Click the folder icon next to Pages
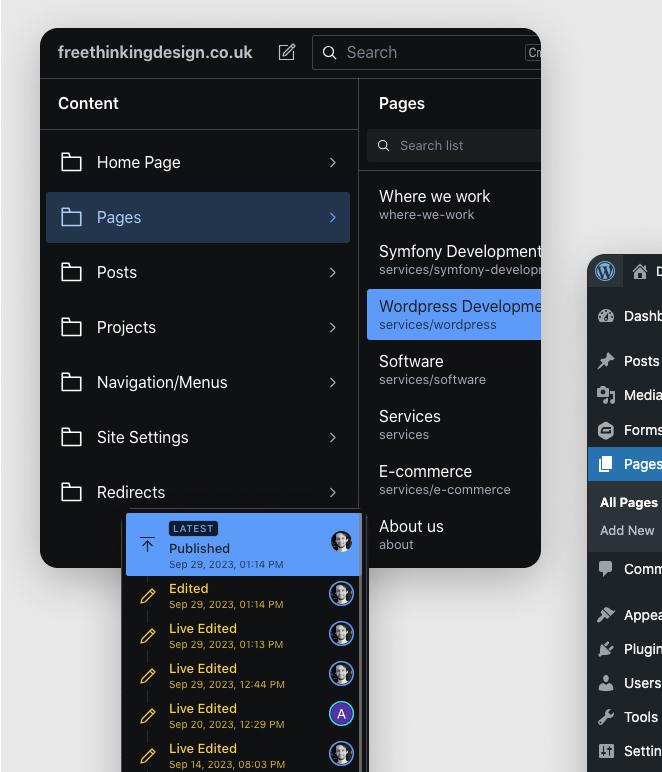Viewport: 662px width, 772px height. coord(71,217)
